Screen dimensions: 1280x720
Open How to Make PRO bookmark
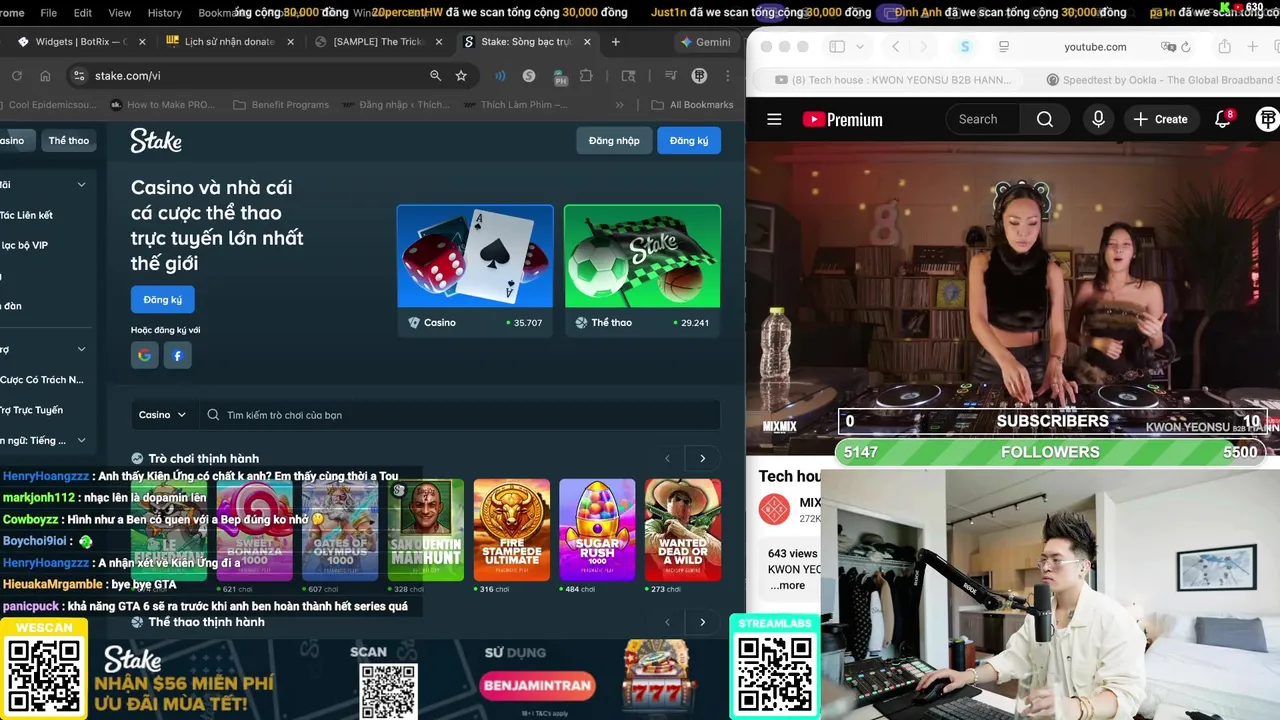[162, 105]
